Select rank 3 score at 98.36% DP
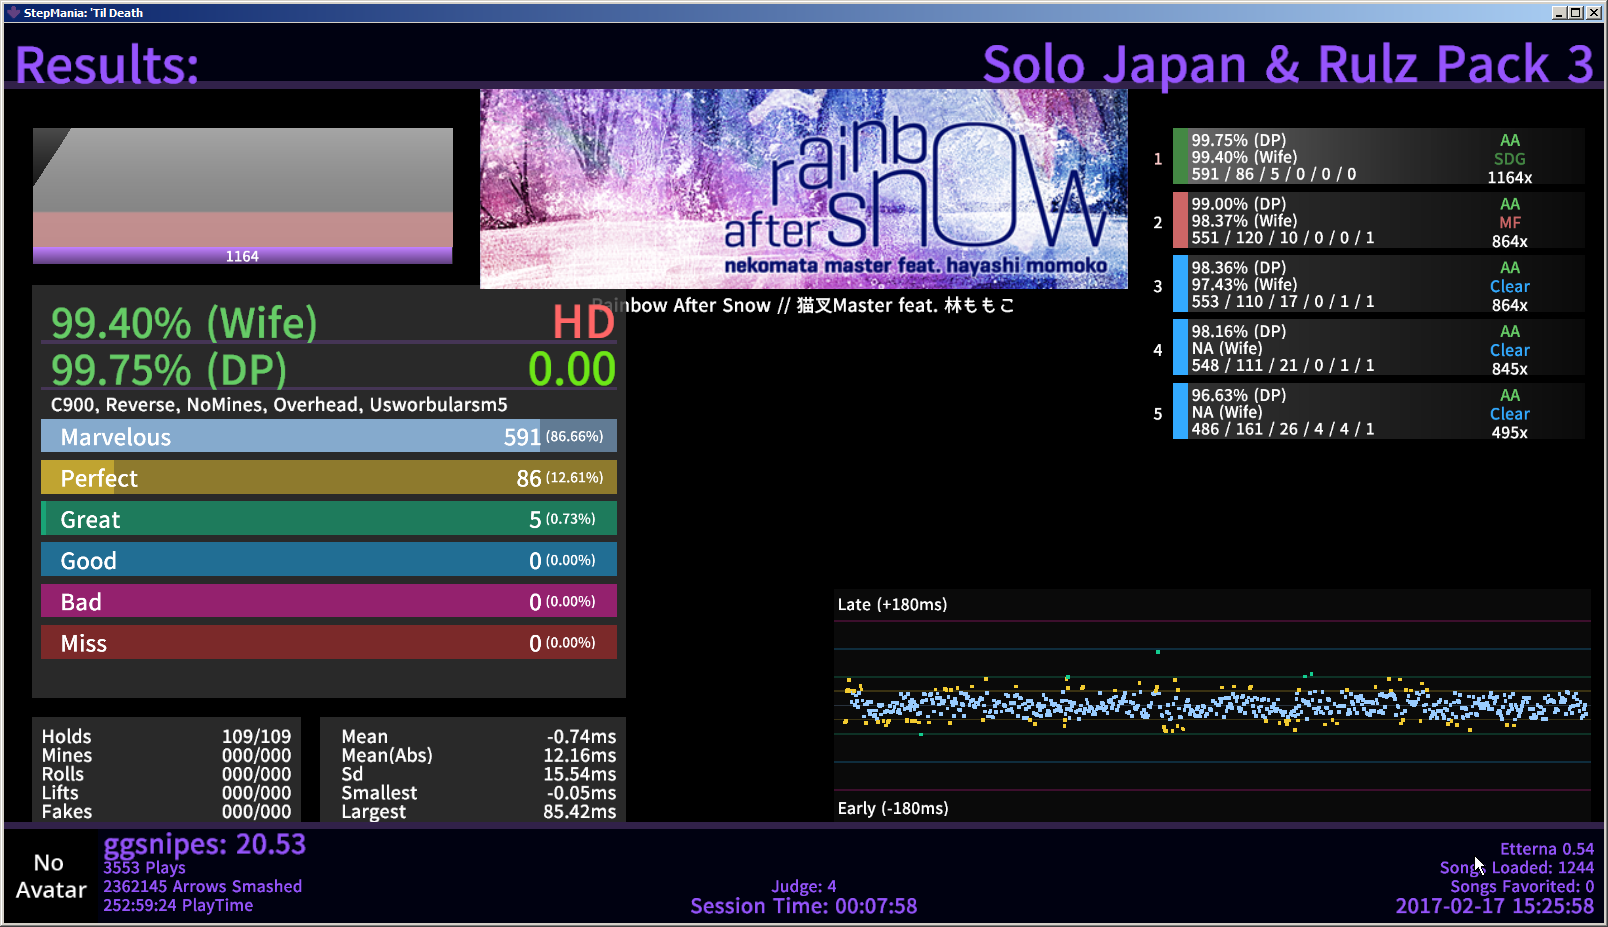Image resolution: width=1608 pixels, height=927 pixels. 1378,285
